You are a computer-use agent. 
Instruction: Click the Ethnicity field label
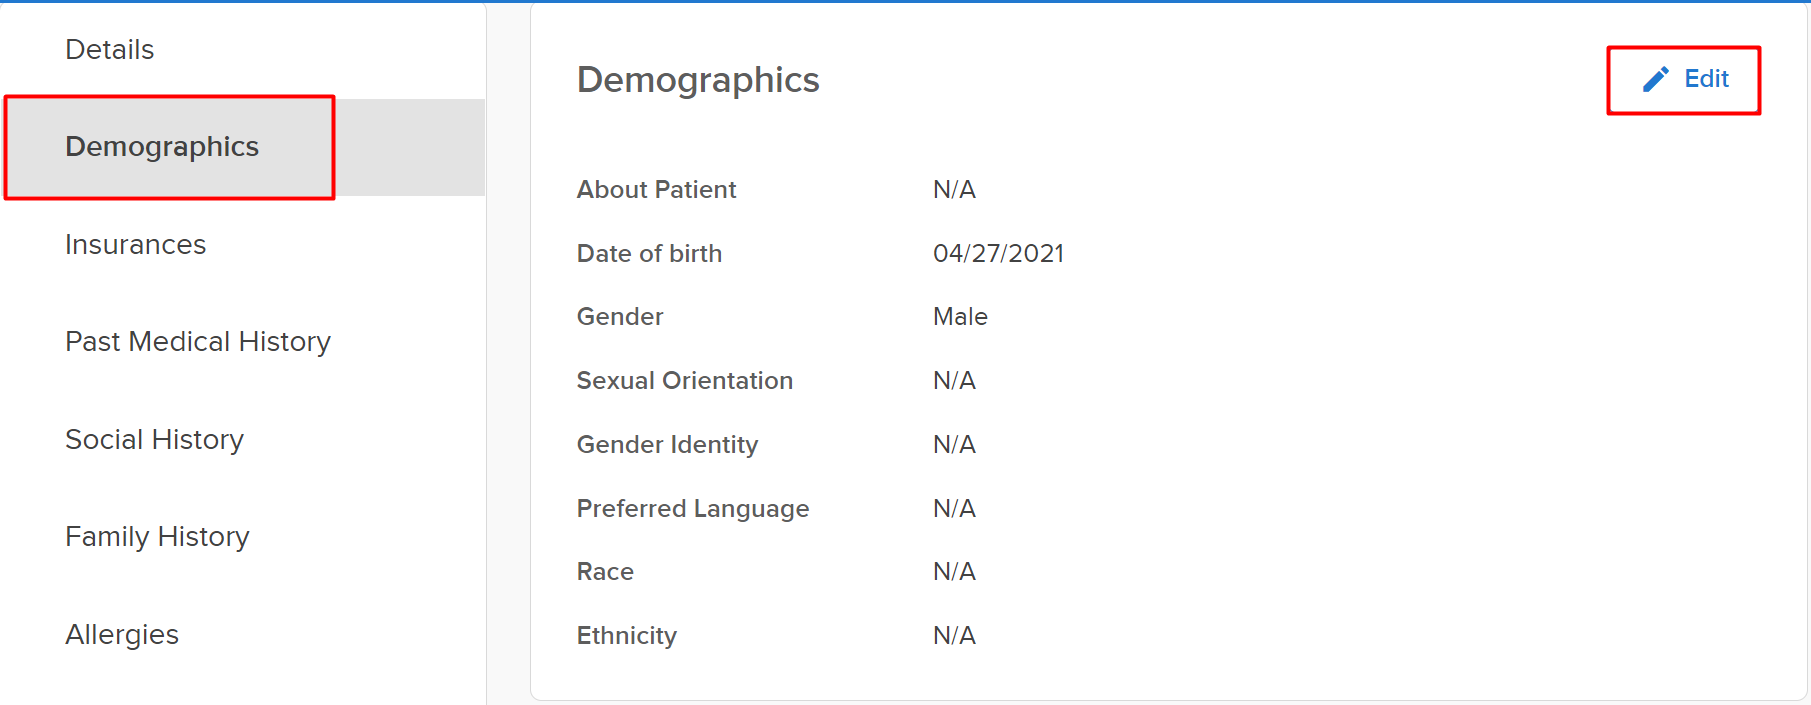point(626,636)
